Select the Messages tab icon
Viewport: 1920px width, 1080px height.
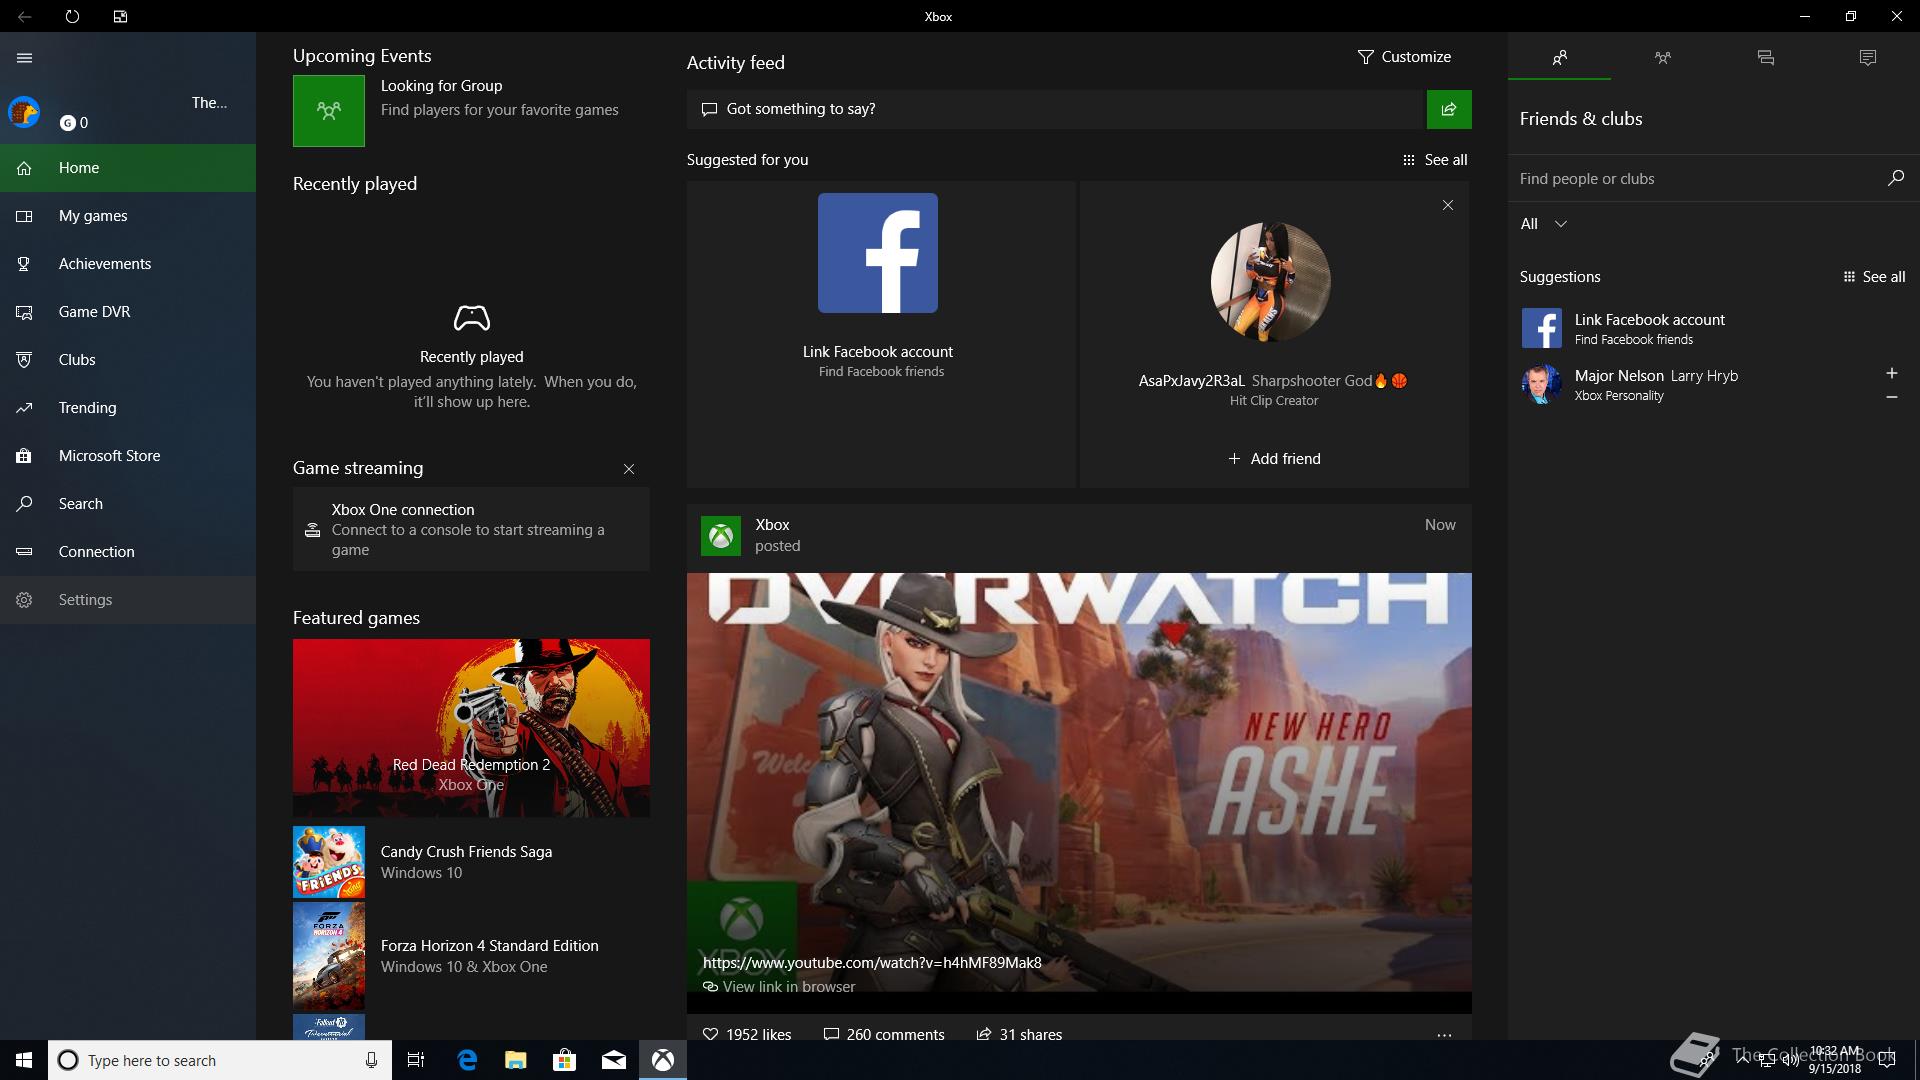1766,58
